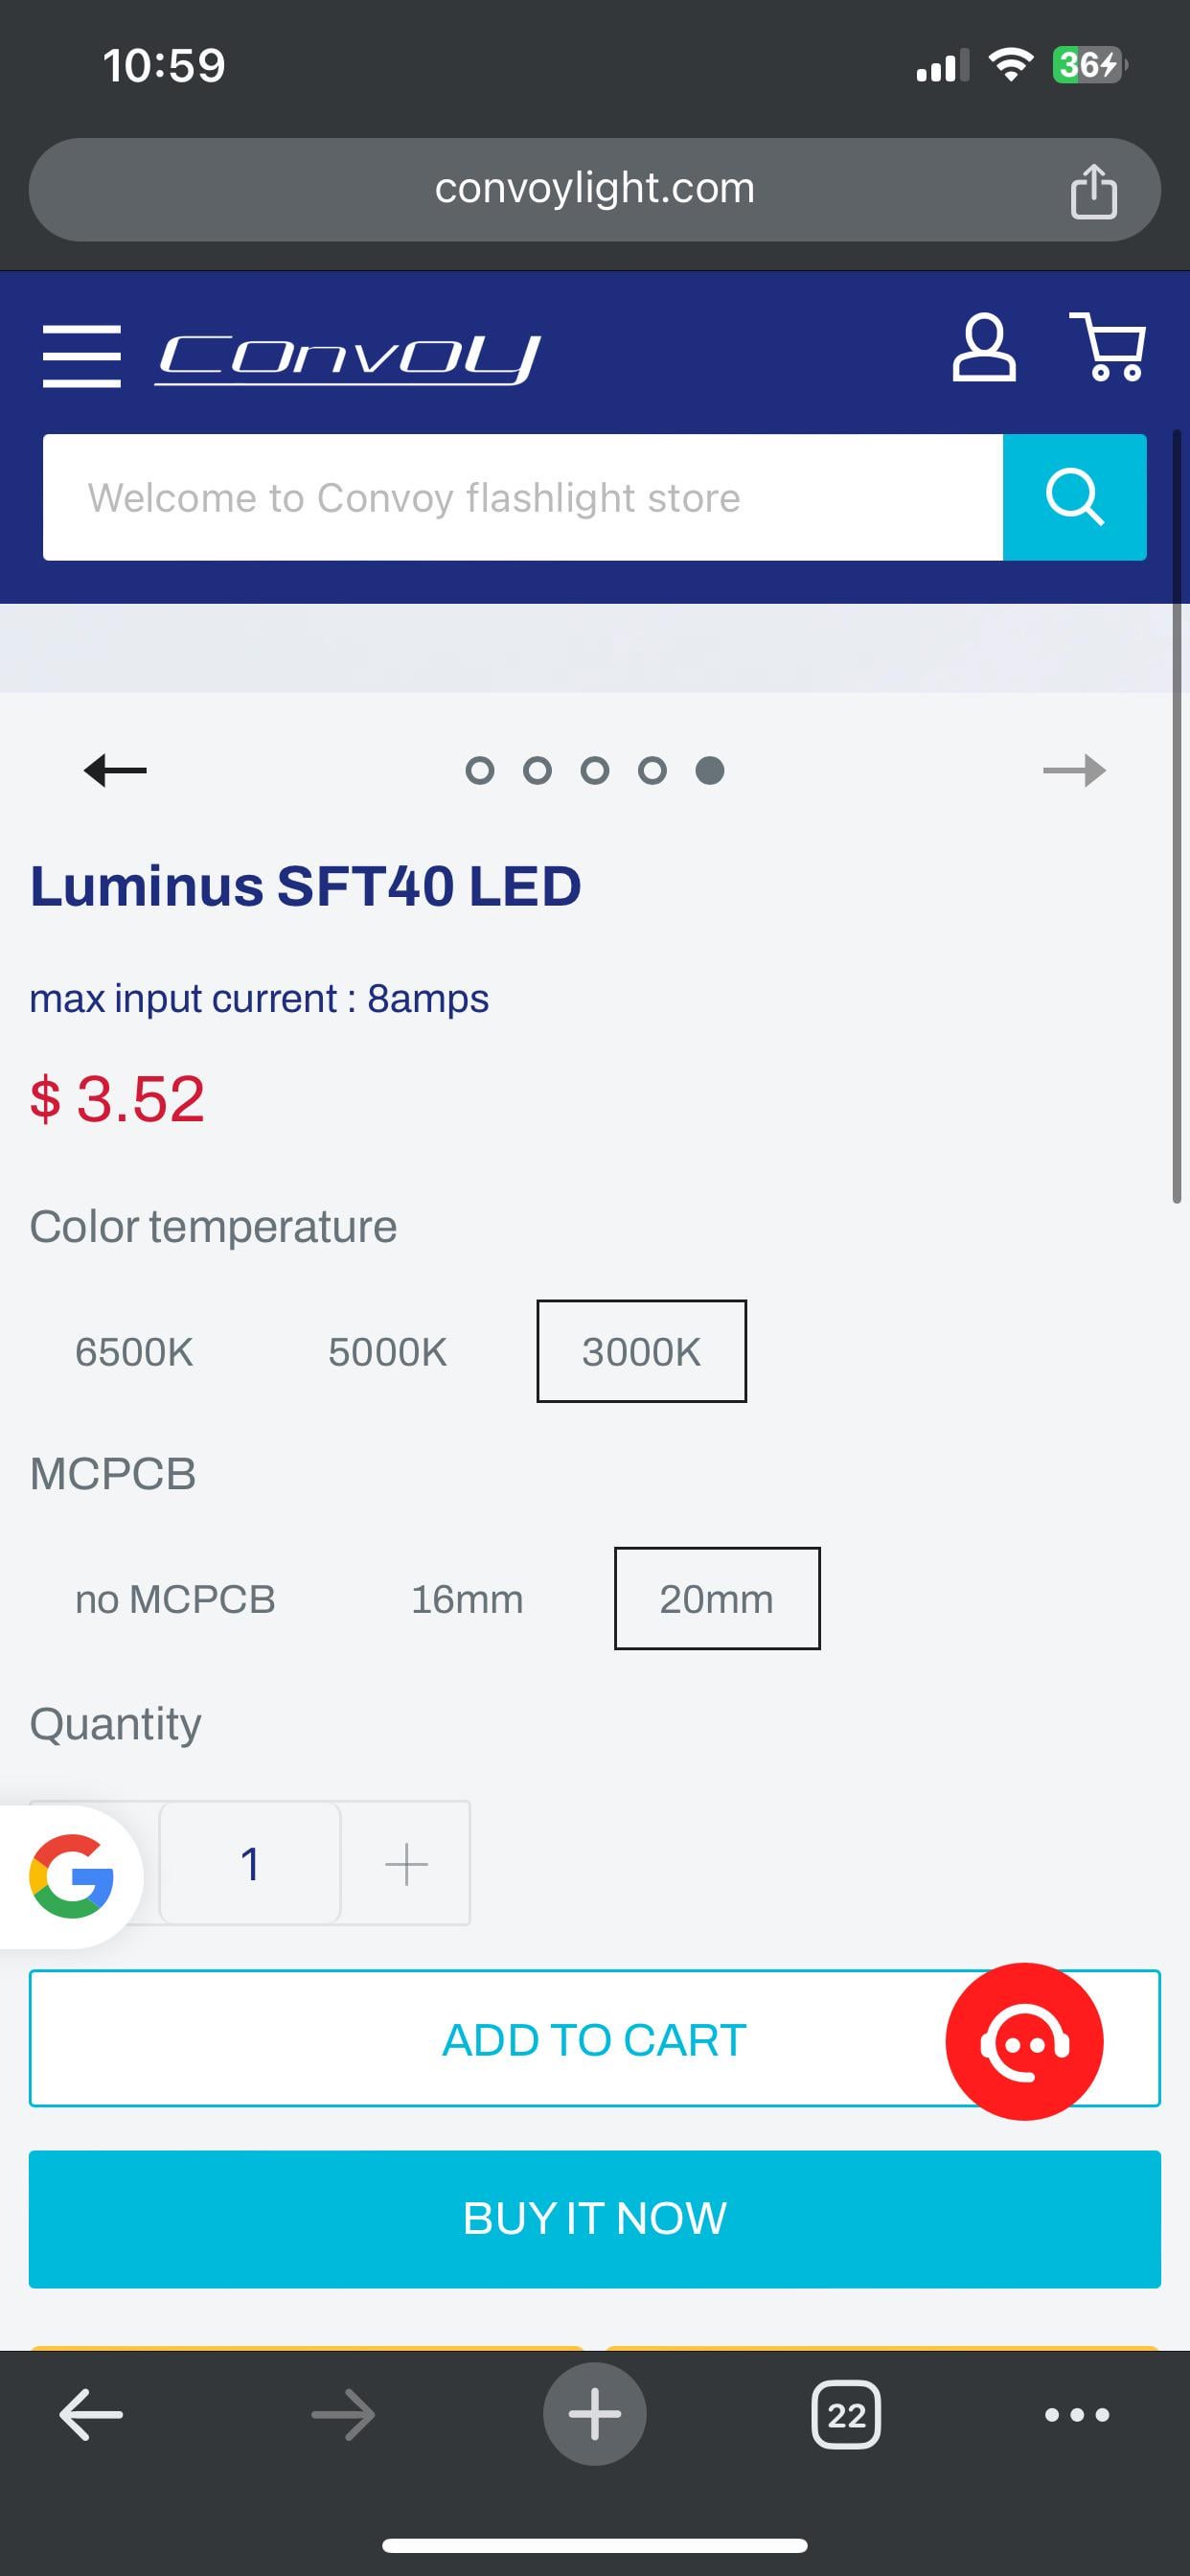Show previous product image with left arrow
This screenshot has width=1190, height=2576.
coord(115,770)
